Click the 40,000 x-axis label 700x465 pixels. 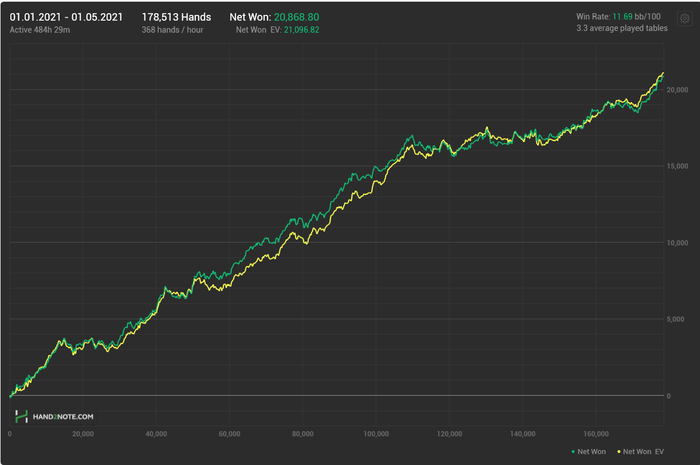(156, 434)
